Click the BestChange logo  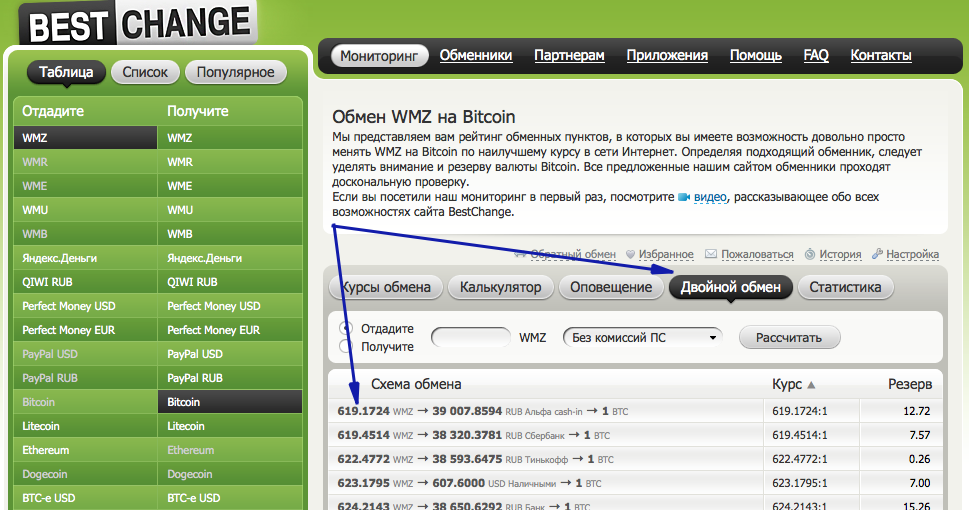click(138, 22)
